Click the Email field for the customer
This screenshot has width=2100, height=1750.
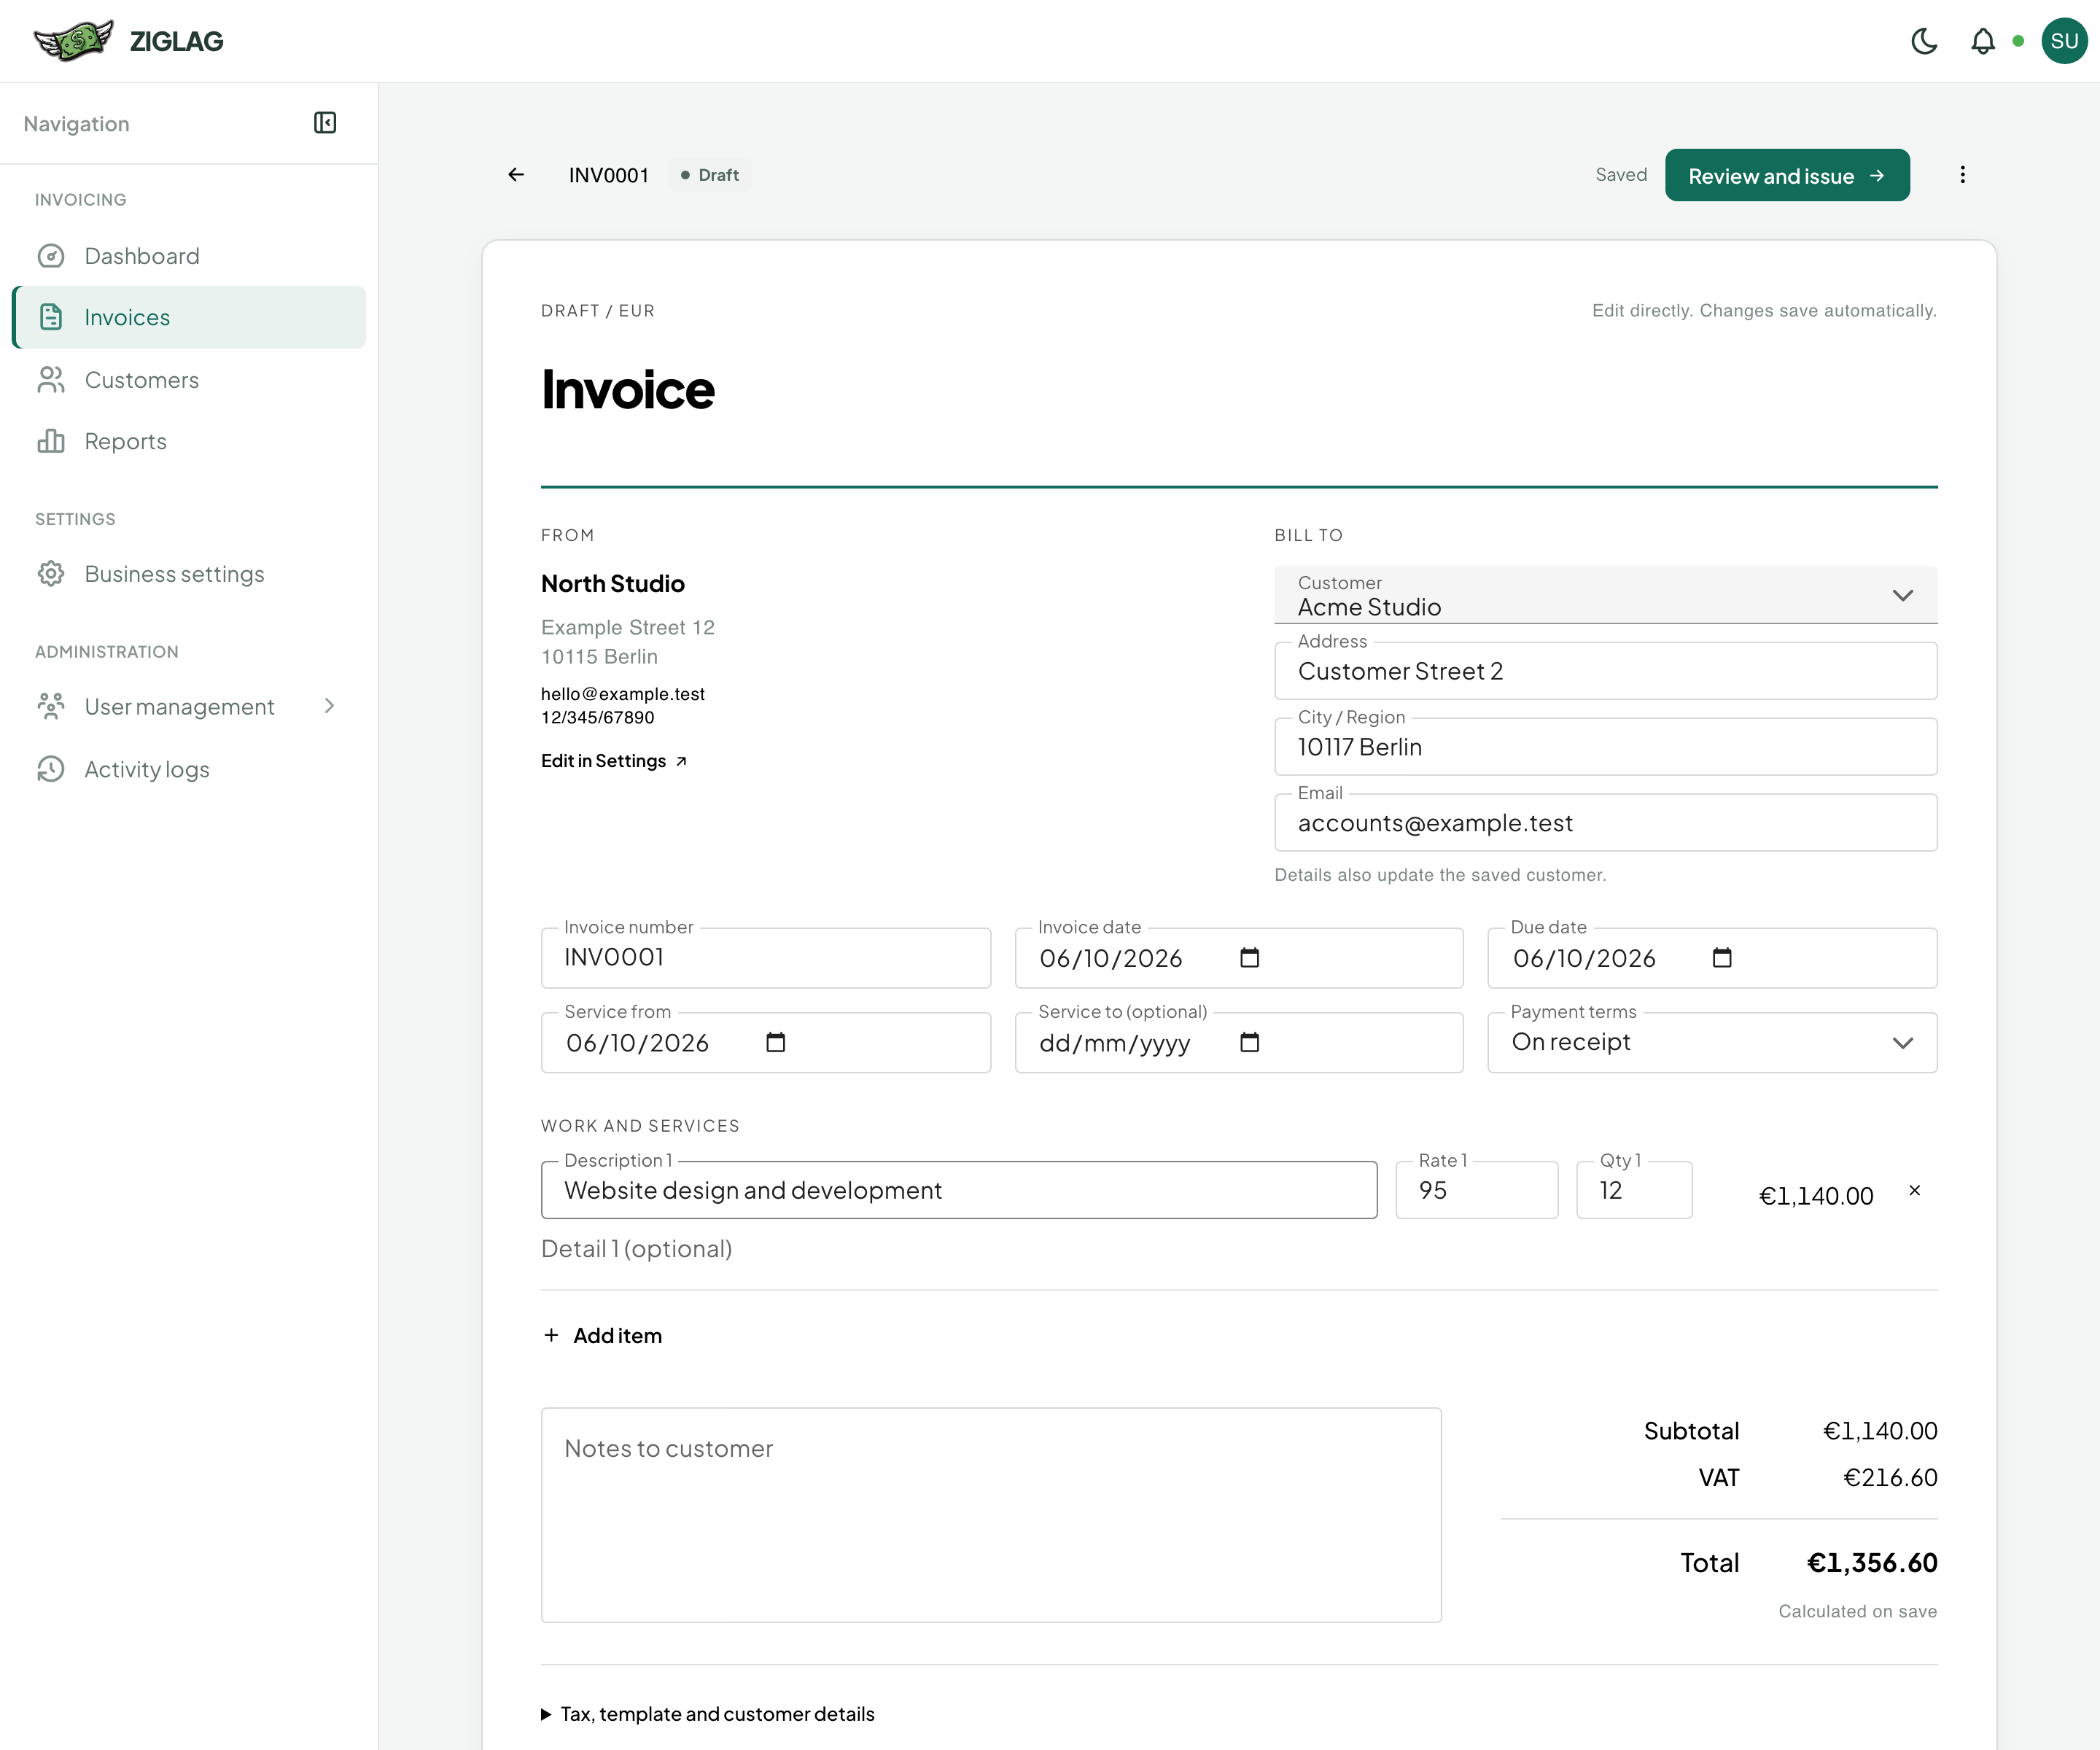tap(1606, 823)
